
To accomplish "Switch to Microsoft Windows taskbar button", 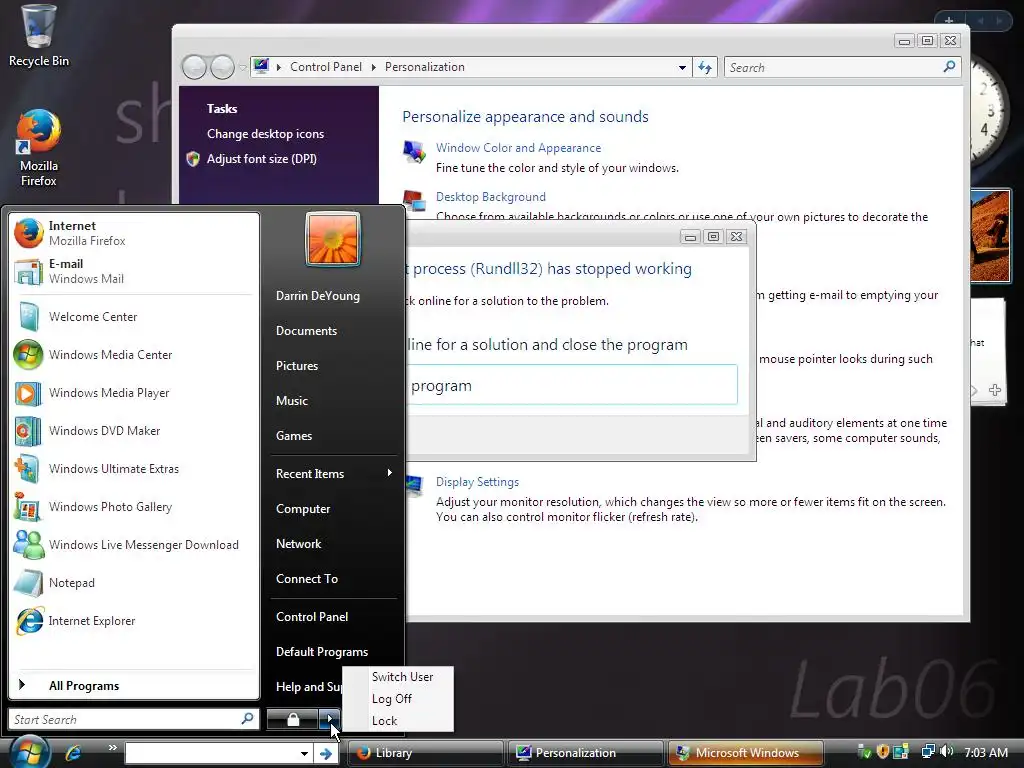I will [745, 753].
